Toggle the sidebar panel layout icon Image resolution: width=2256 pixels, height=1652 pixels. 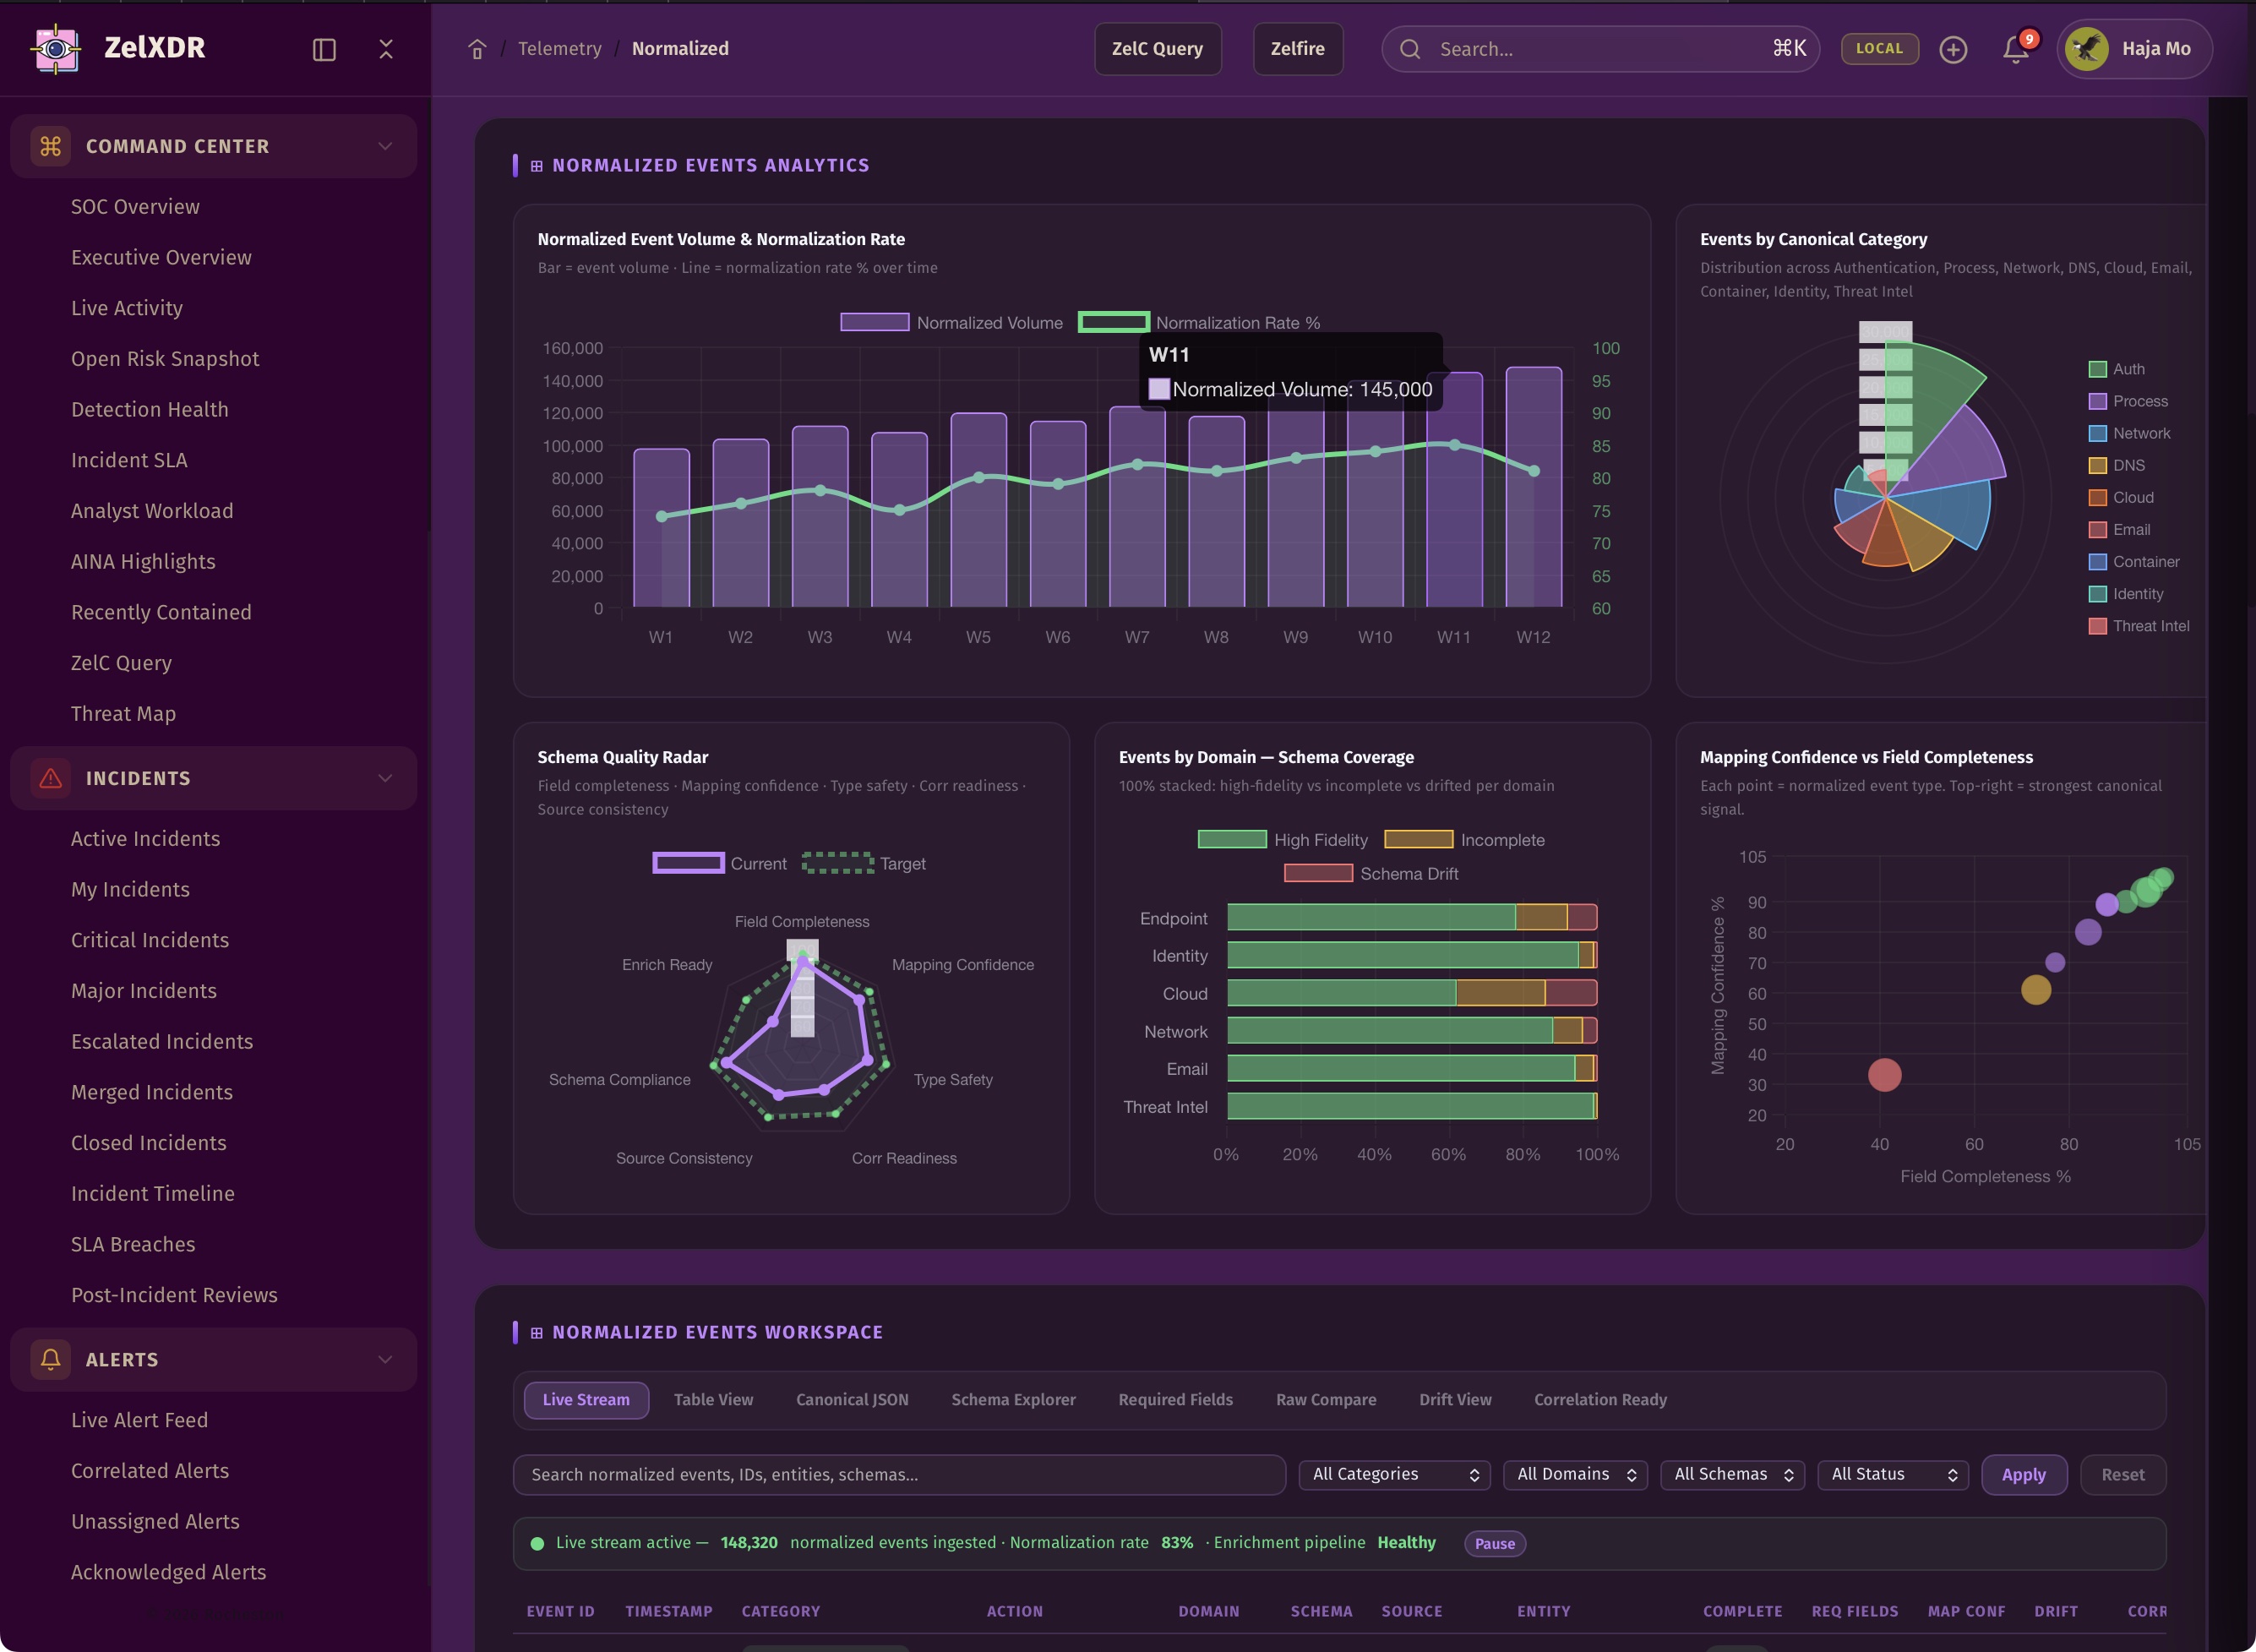pos(324,49)
